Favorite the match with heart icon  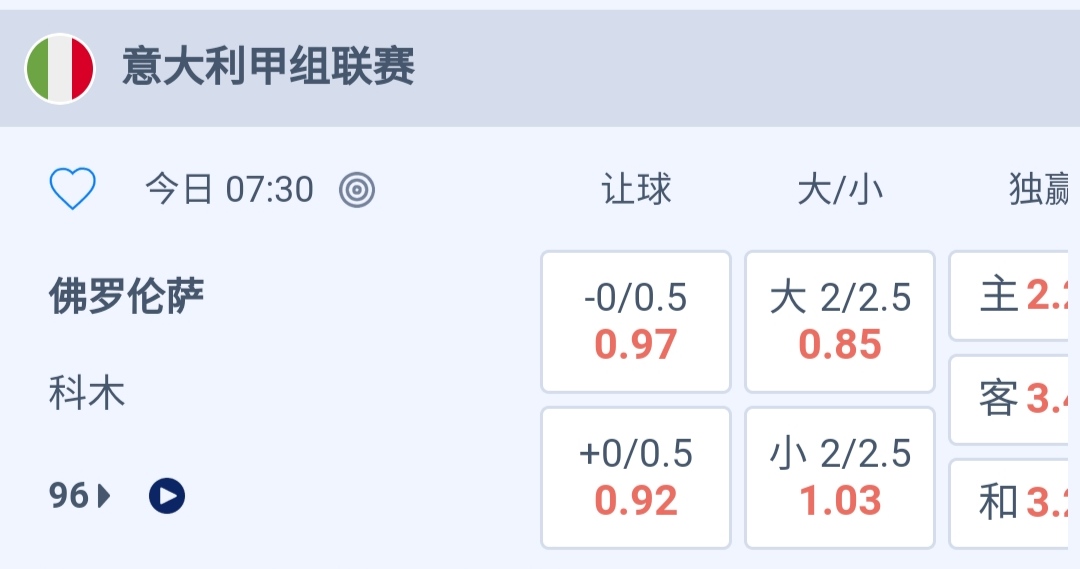73,188
